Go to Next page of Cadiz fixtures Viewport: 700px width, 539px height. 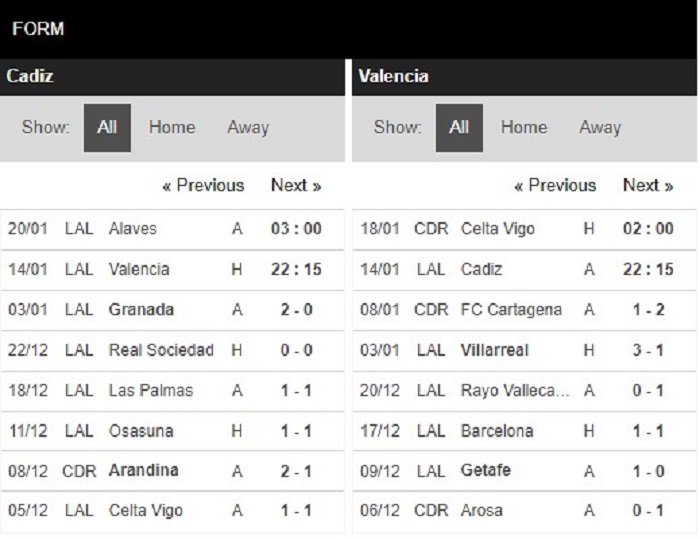click(x=296, y=185)
